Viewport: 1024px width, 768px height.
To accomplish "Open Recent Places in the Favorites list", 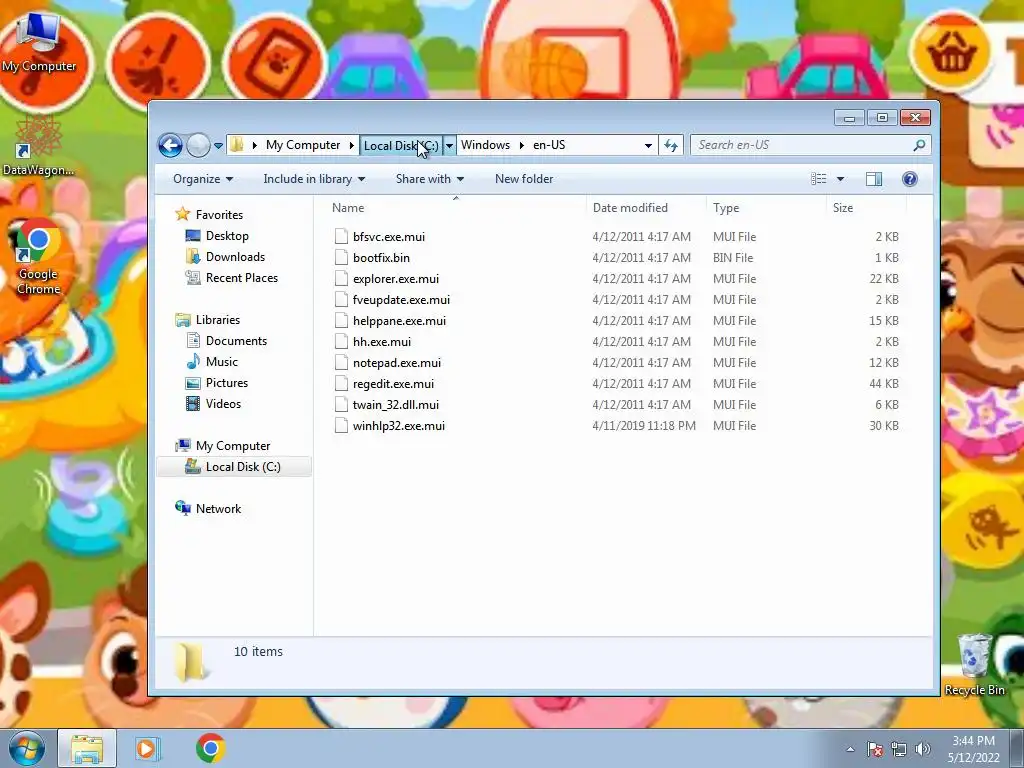I will pyautogui.click(x=242, y=278).
